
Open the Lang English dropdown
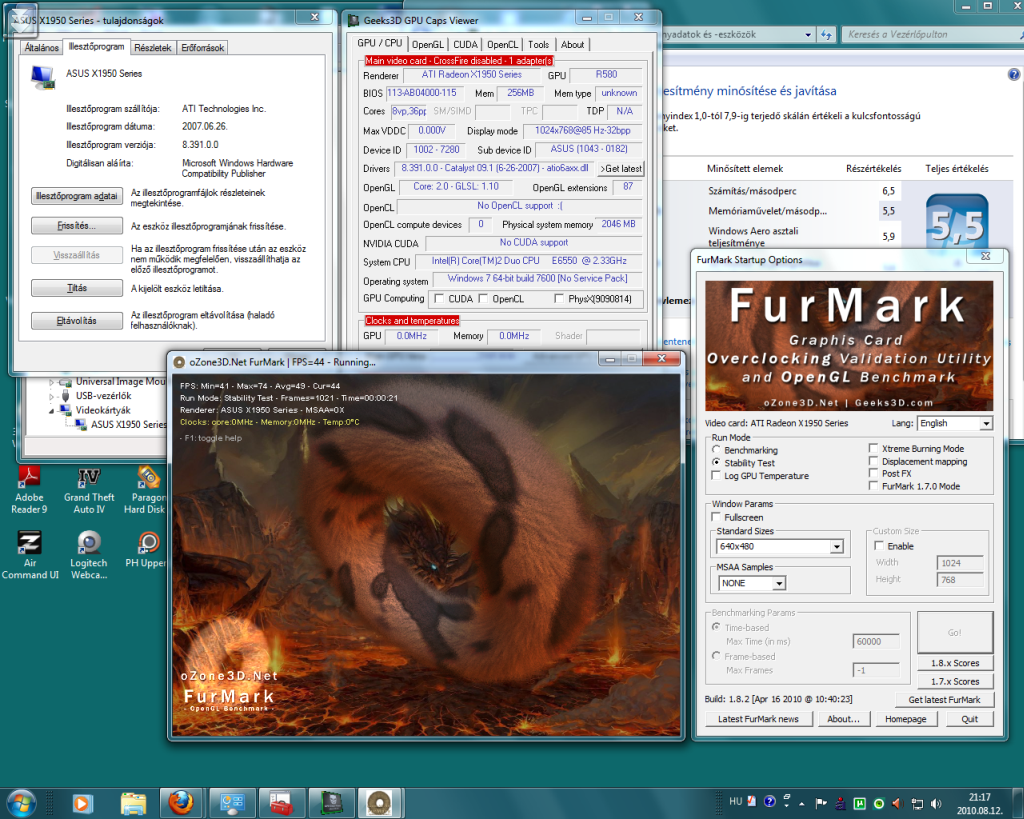tap(985, 423)
